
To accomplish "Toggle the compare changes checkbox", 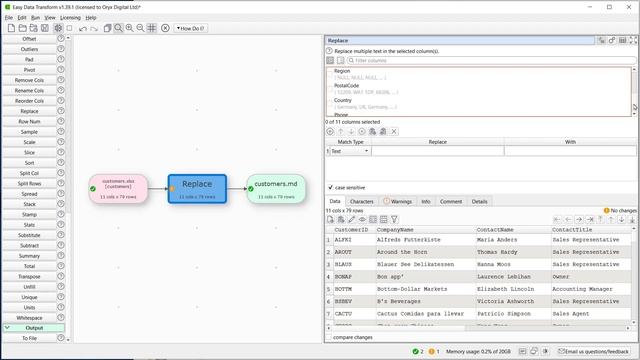I will (329, 337).
